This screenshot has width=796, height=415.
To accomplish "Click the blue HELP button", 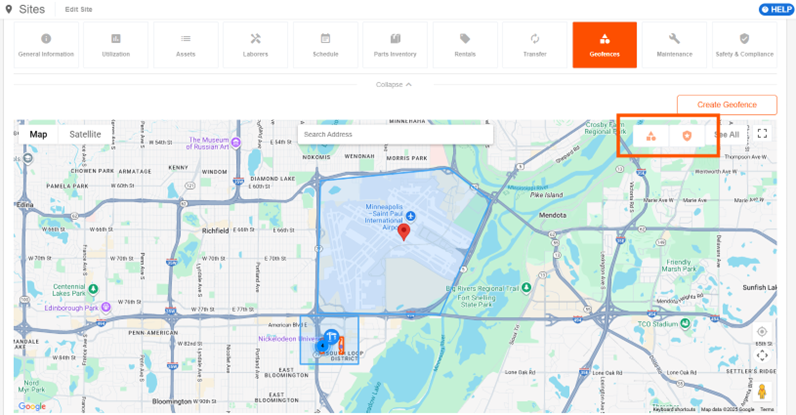I will coord(776,9).
